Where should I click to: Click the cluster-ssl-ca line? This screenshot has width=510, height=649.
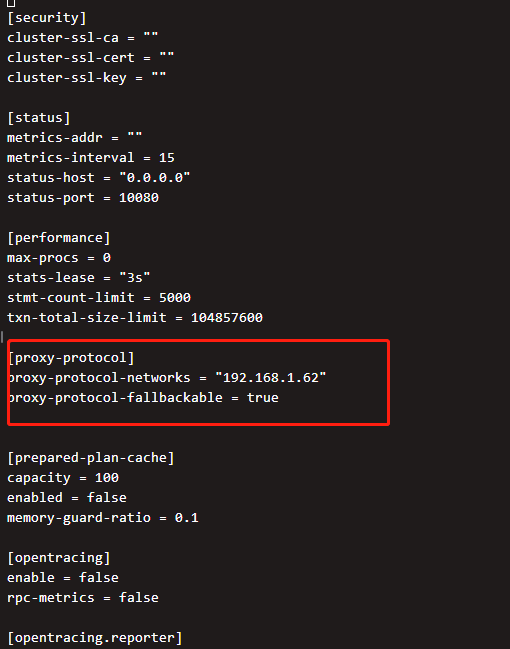83,38
